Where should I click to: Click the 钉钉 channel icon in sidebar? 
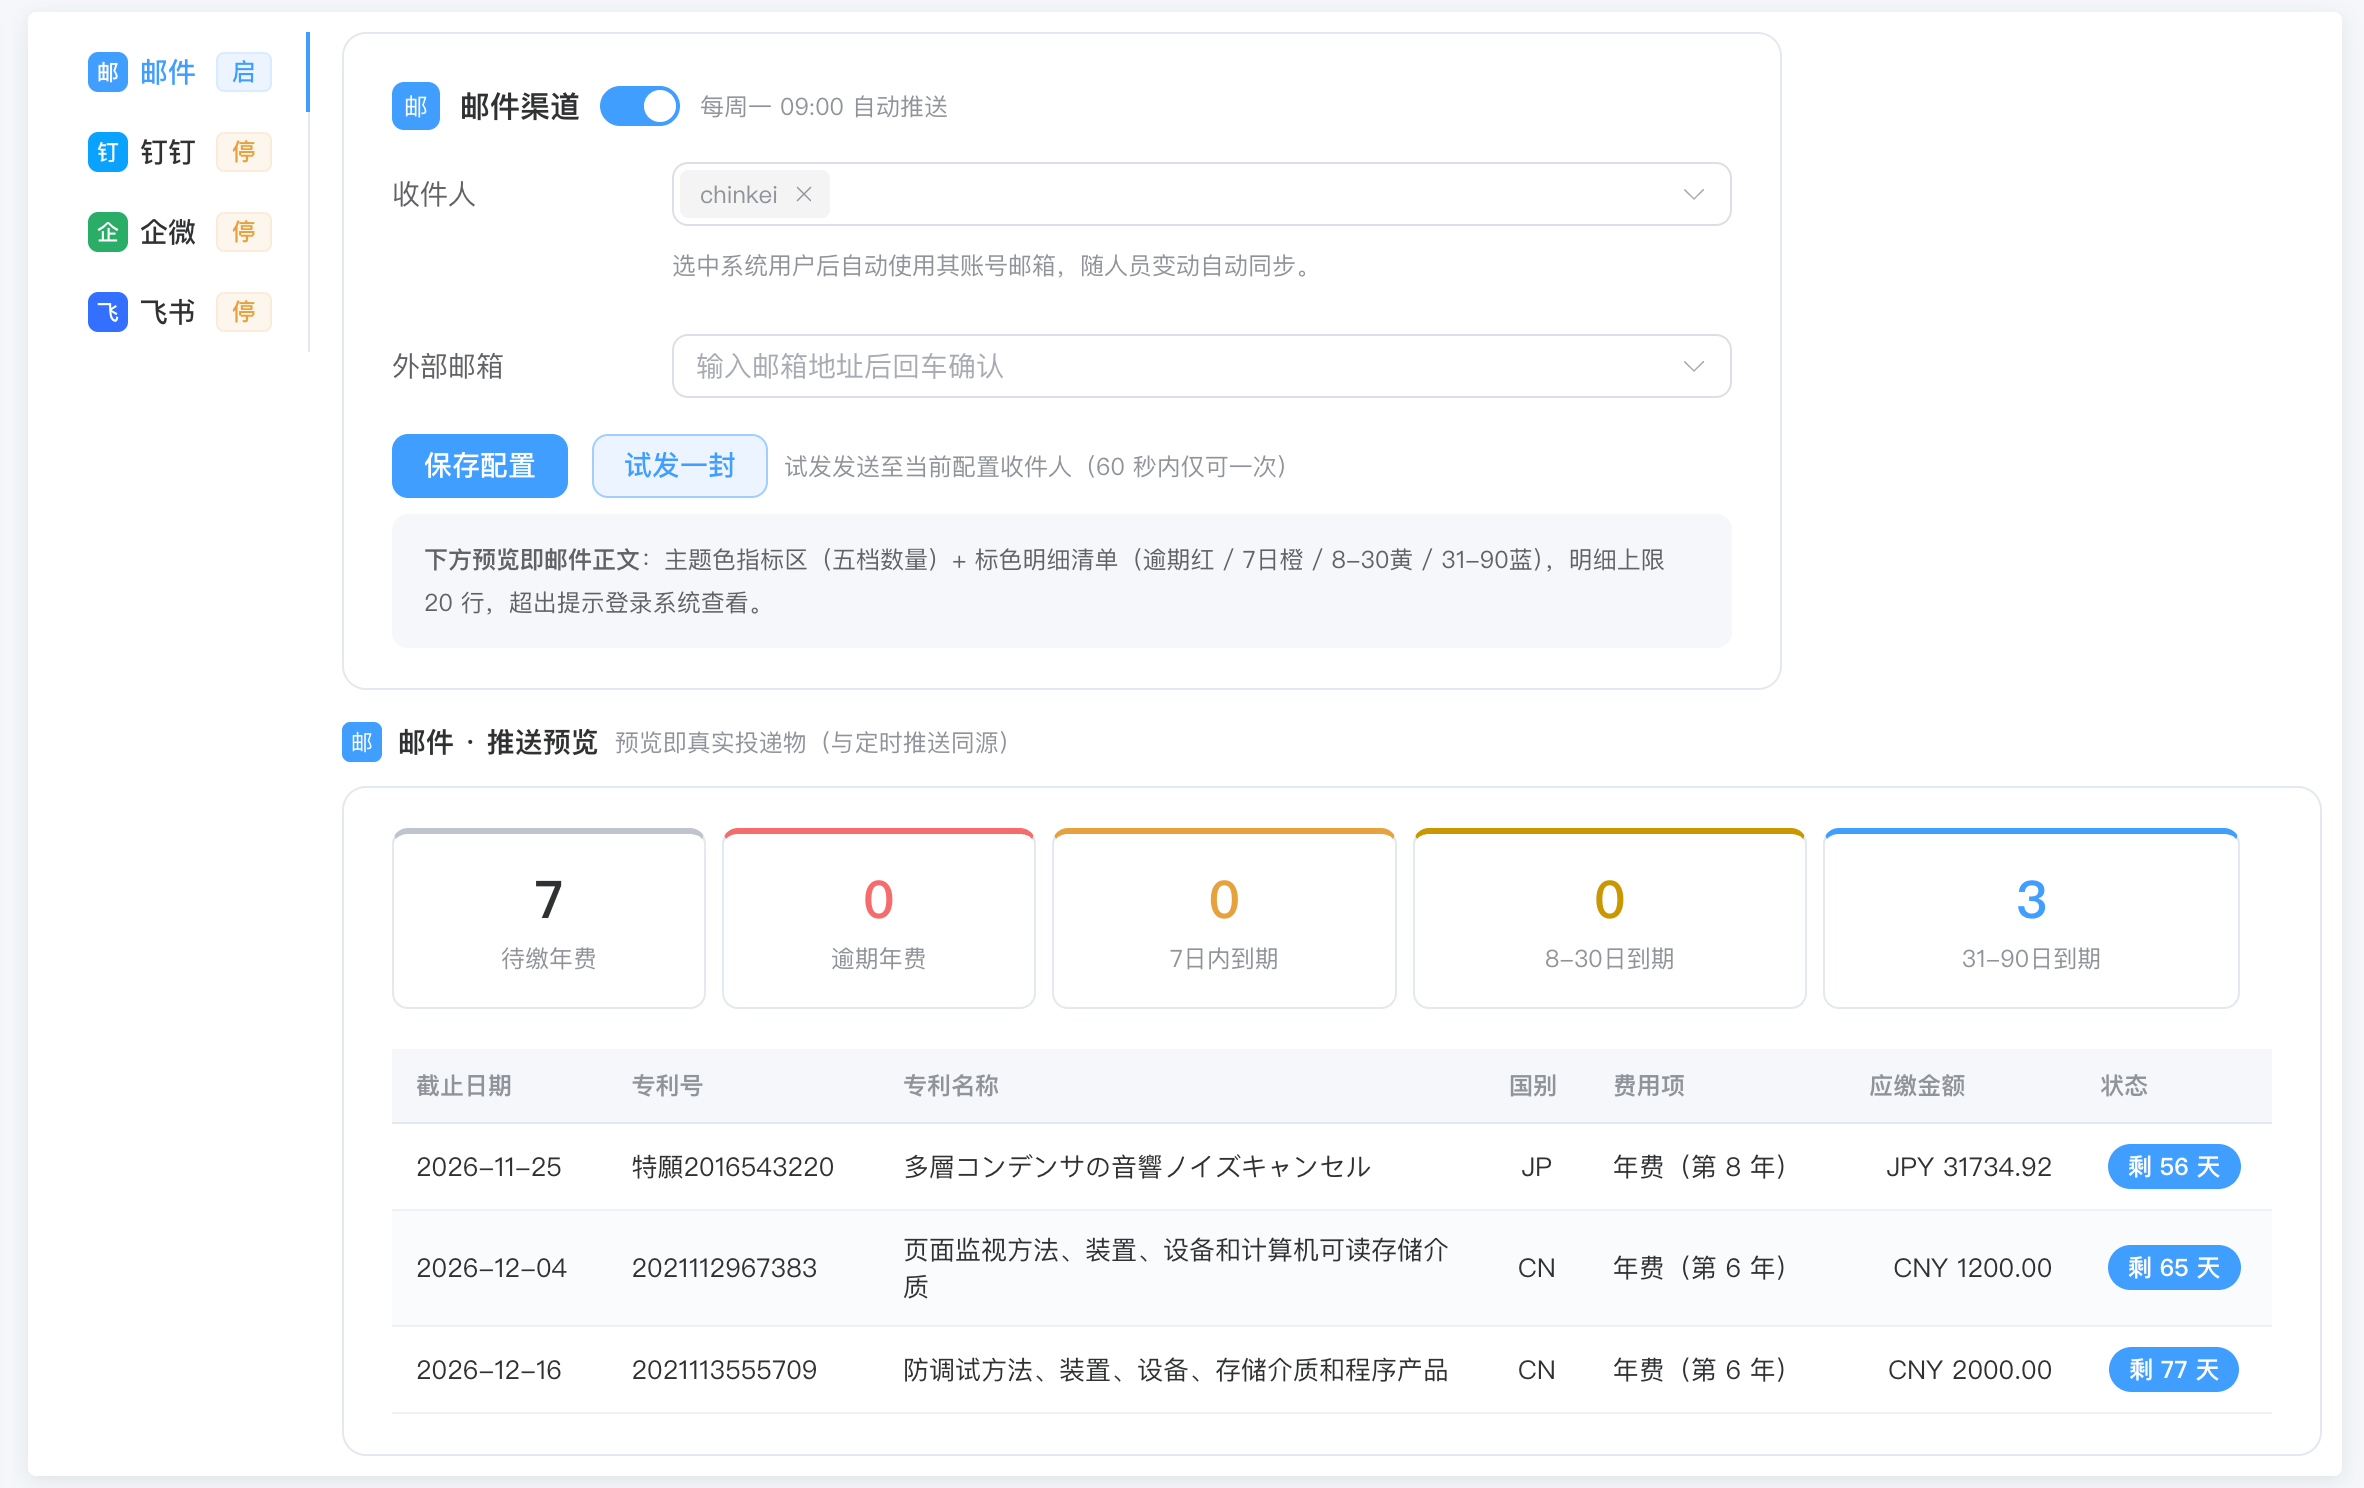click(108, 152)
